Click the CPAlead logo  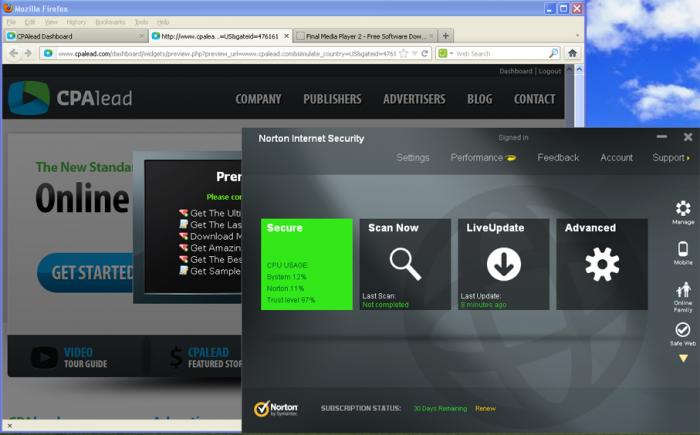coord(70,98)
